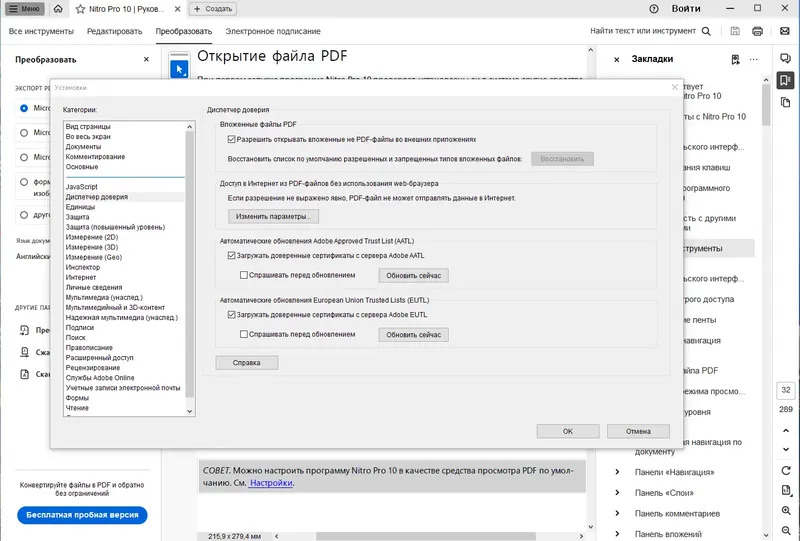Image resolution: width=800 pixels, height=541 pixels.
Task: Expand Панель комментариев bookmark
Action: (617, 513)
